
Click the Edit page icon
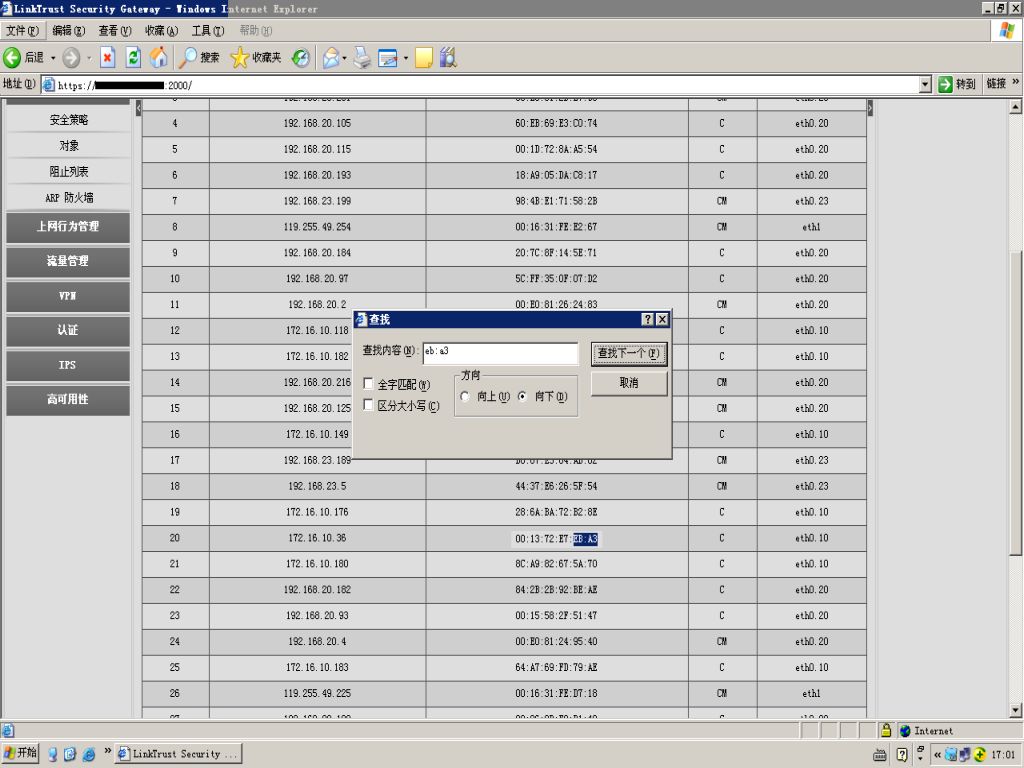[387, 58]
